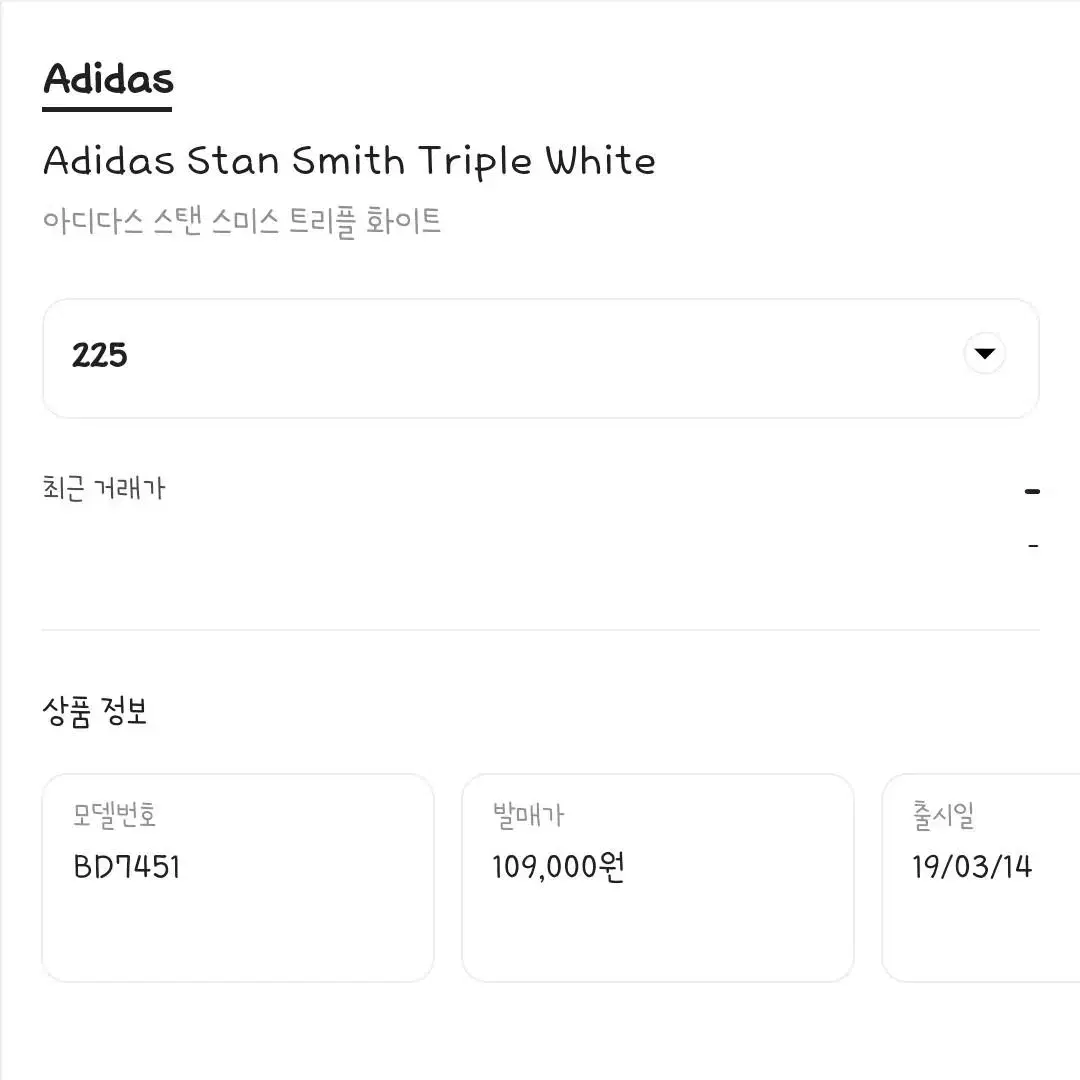Open the Adidas brand link
This screenshot has height=1080, width=1080.
108,79
